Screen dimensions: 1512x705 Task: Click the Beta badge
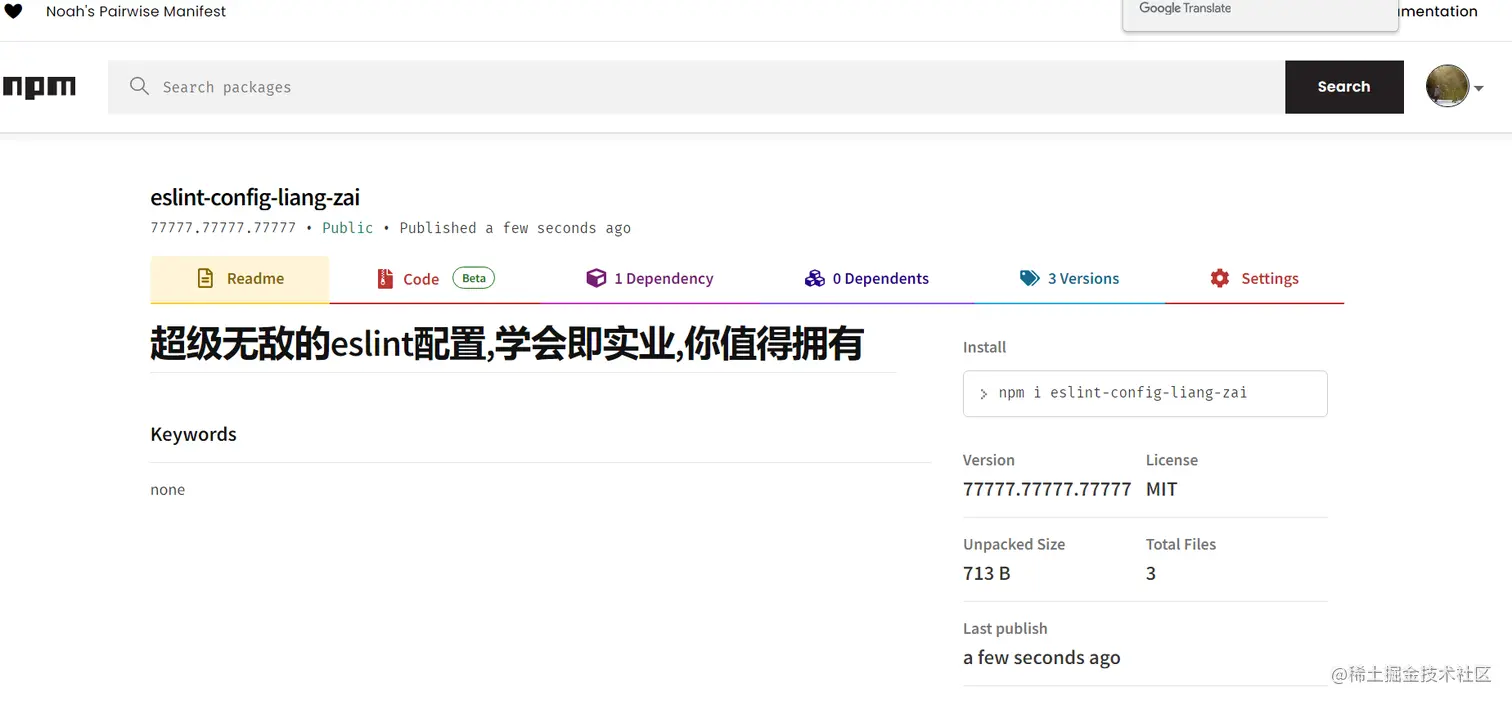point(474,278)
